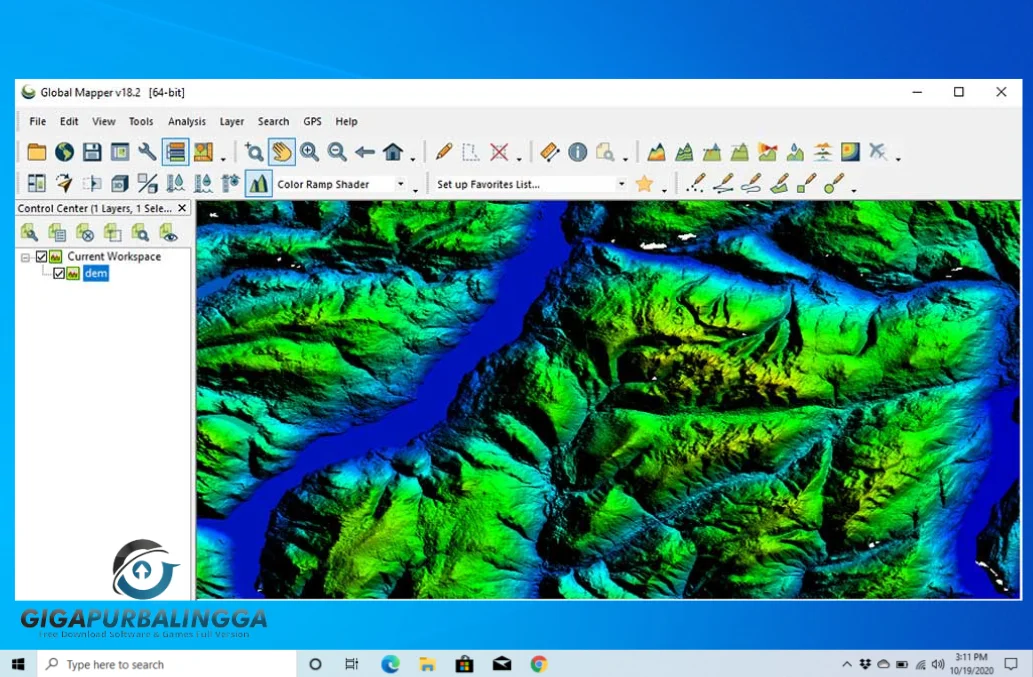Click the yellow favorites star icon
1033x677 pixels.
pos(644,184)
